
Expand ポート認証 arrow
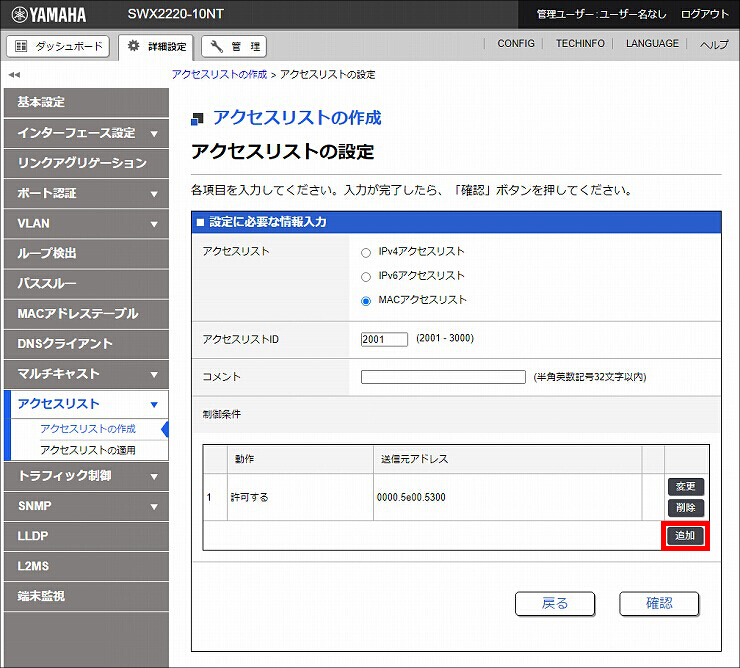(154, 194)
